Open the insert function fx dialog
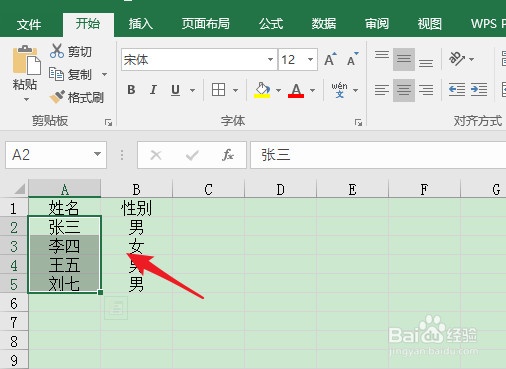The width and height of the screenshot is (506, 369). 228,155
